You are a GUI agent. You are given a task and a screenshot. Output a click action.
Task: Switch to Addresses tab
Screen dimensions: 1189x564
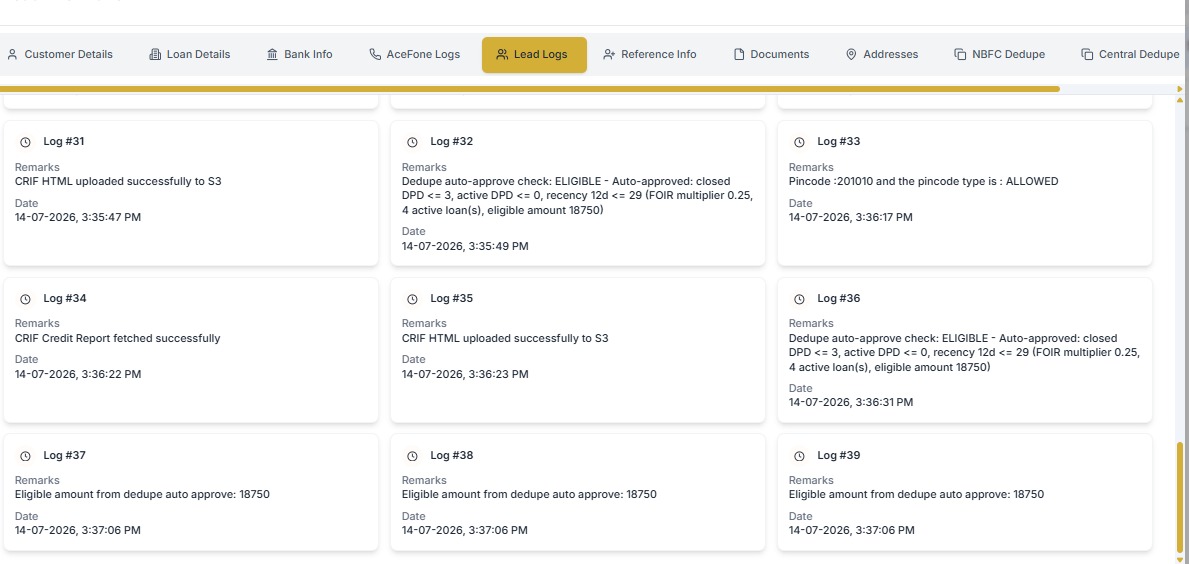[882, 55]
